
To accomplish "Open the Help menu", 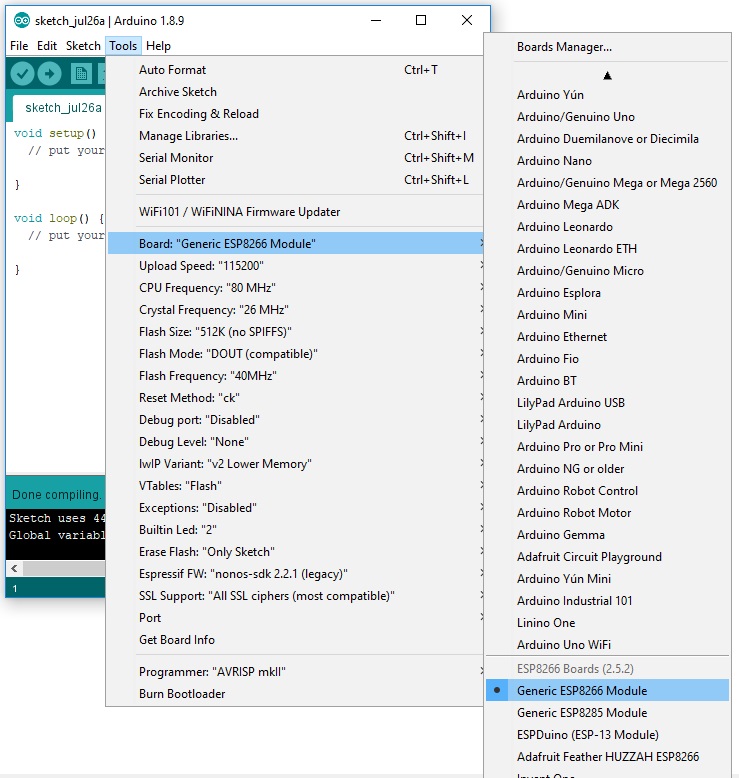I will 158,46.
